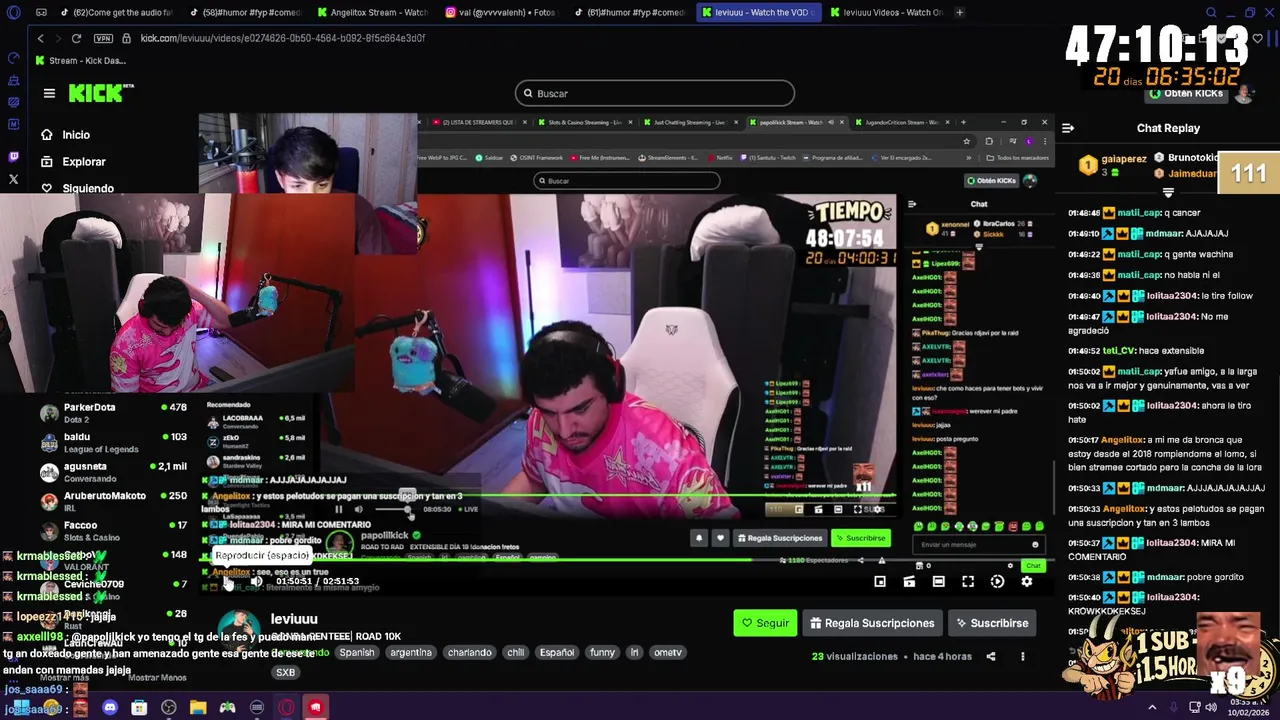
Task: Open Discord from the taskbar
Action: point(110,708)
